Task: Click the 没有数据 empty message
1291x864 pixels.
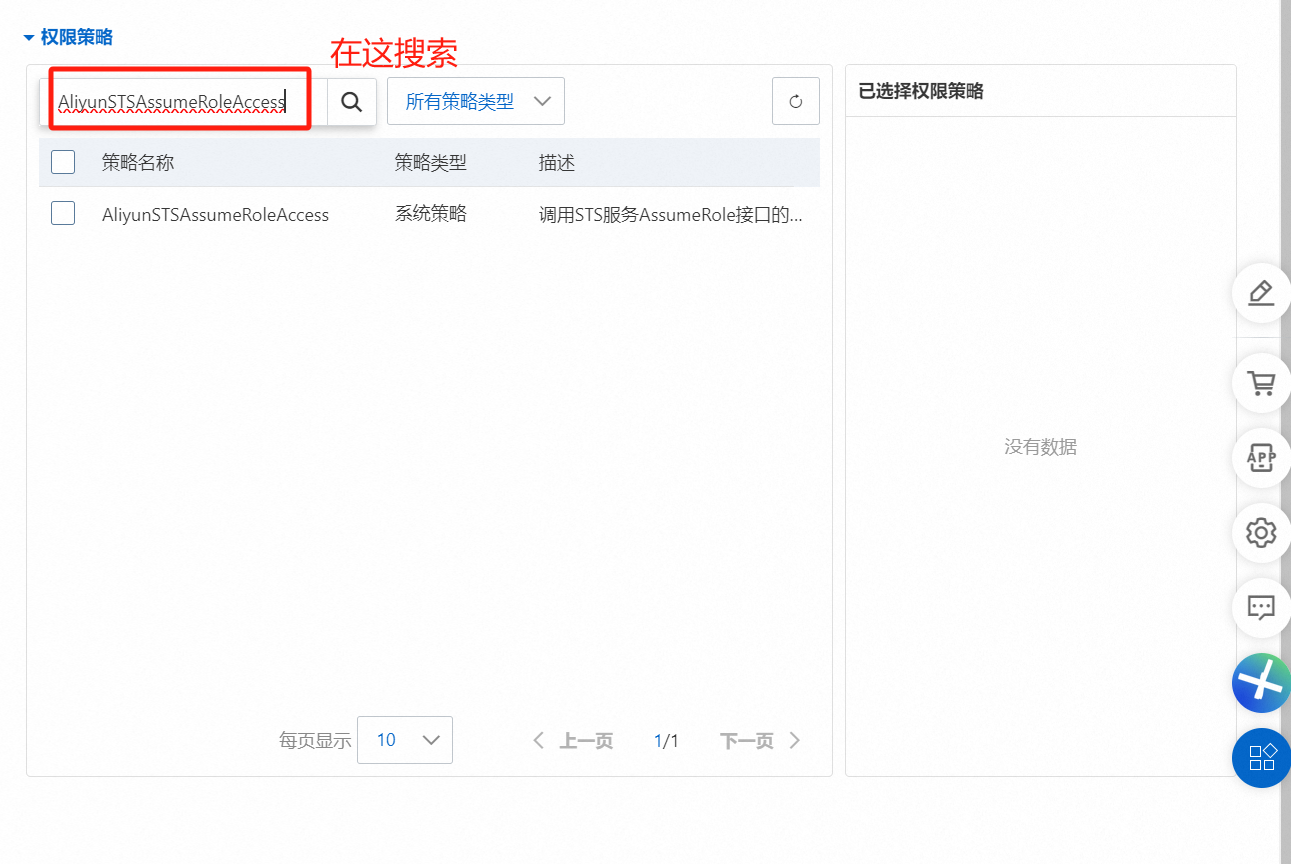Action: click(1040, 447)
